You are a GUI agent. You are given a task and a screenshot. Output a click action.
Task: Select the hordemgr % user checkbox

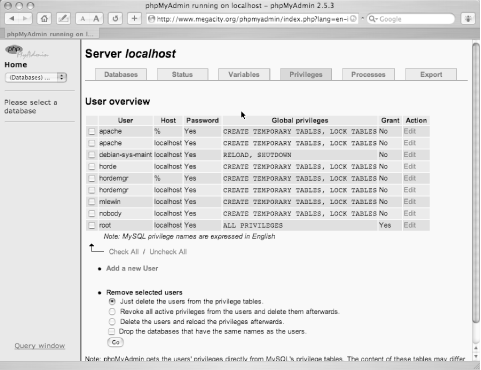pyautogui.click(x=92, y=179)
